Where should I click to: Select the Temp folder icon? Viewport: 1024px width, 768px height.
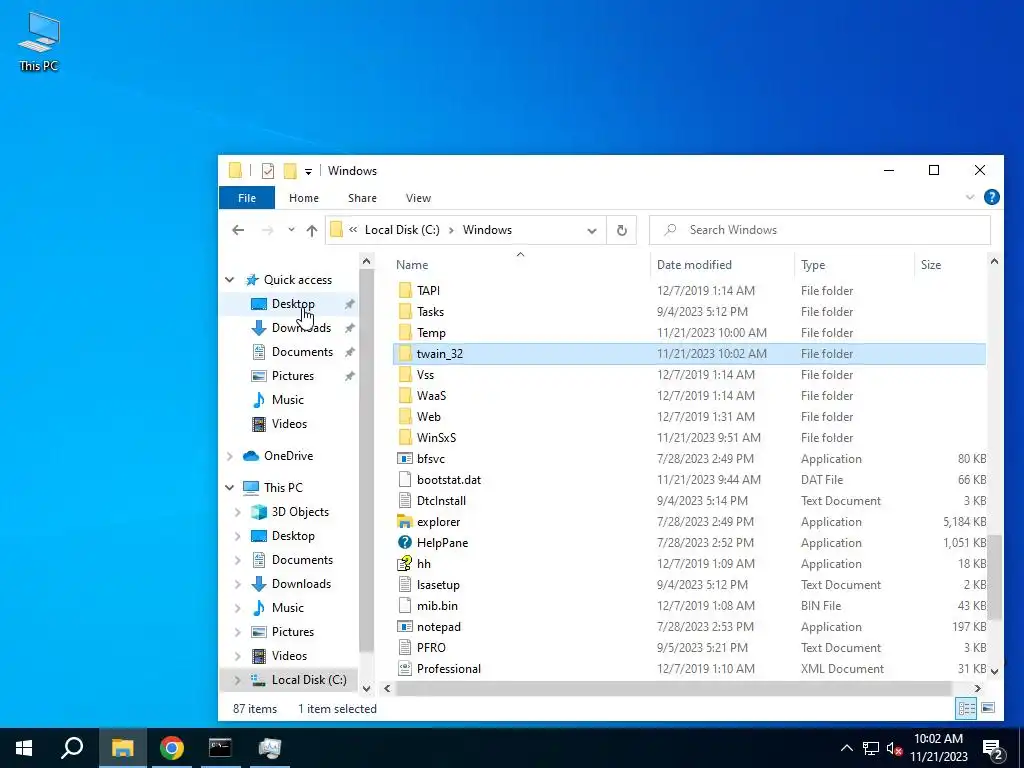pos(405,332)
